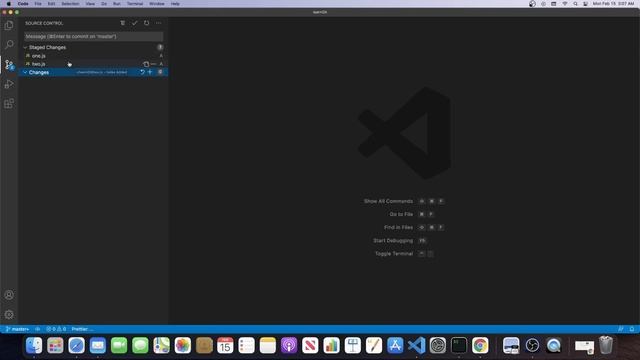This screenshot has width=640, height=360.
Task: Discard all changes icon on Changes row
Action: click(x=142, y=72)
